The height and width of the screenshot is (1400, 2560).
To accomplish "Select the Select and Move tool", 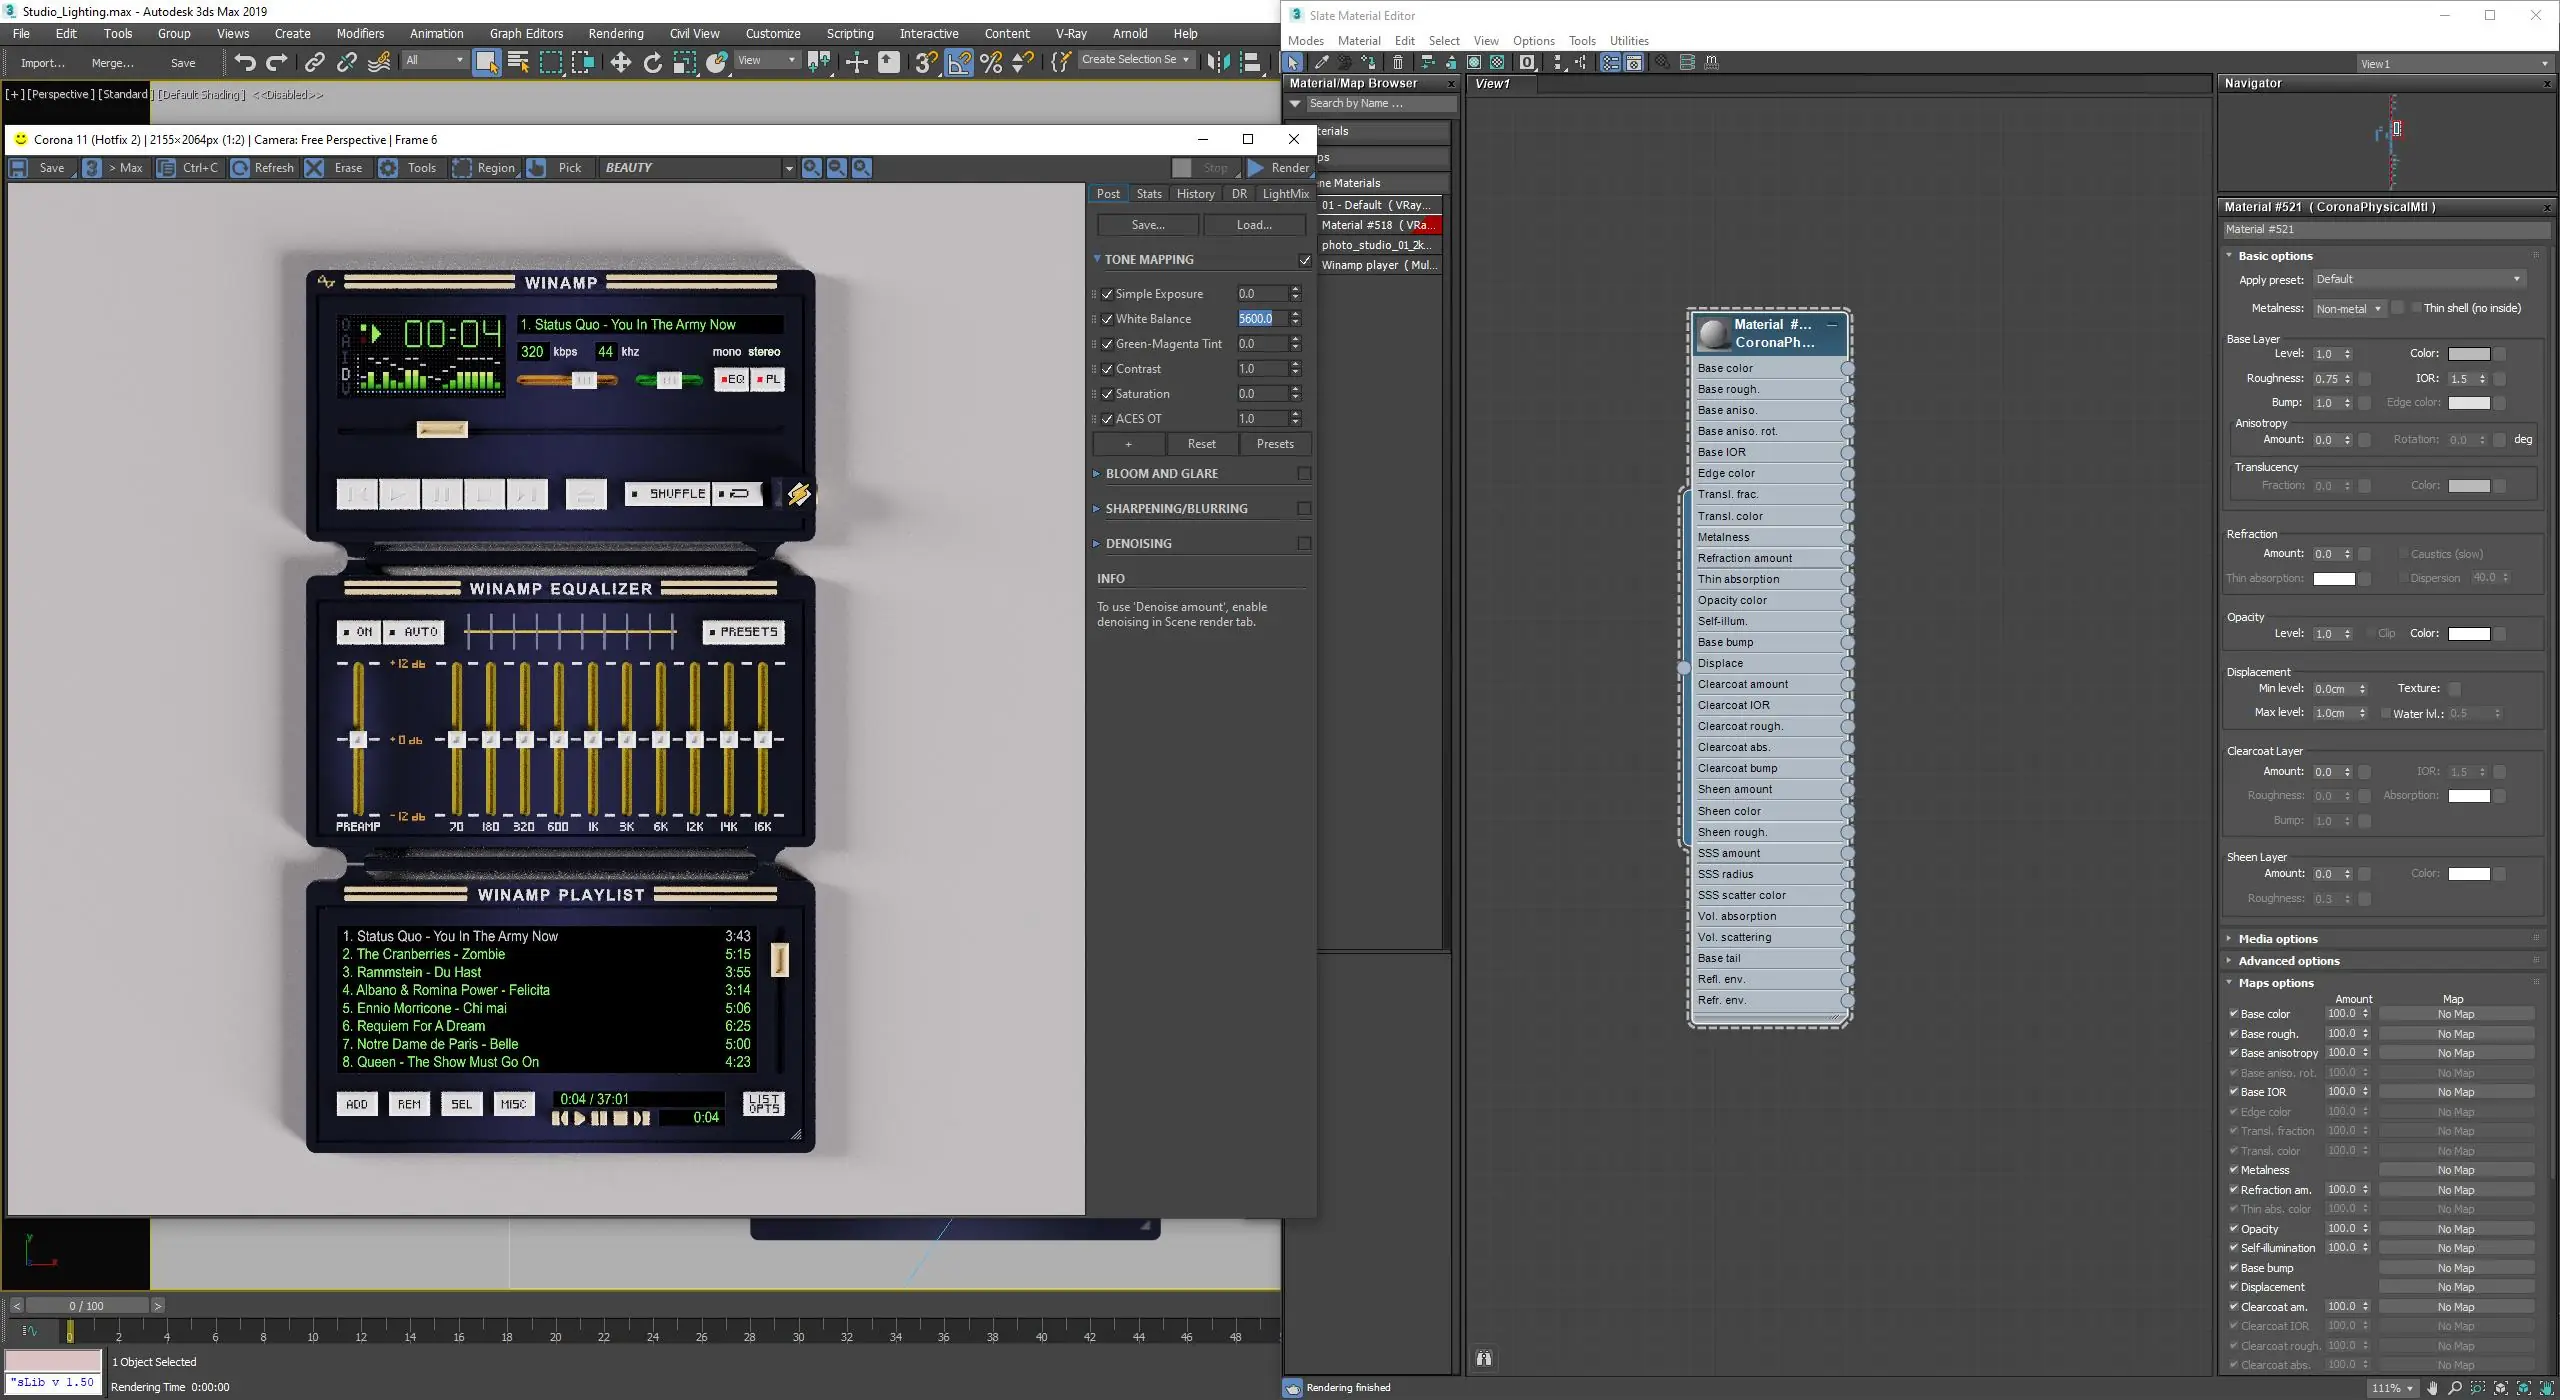I will pyautogui.click(x=622, y=62).
